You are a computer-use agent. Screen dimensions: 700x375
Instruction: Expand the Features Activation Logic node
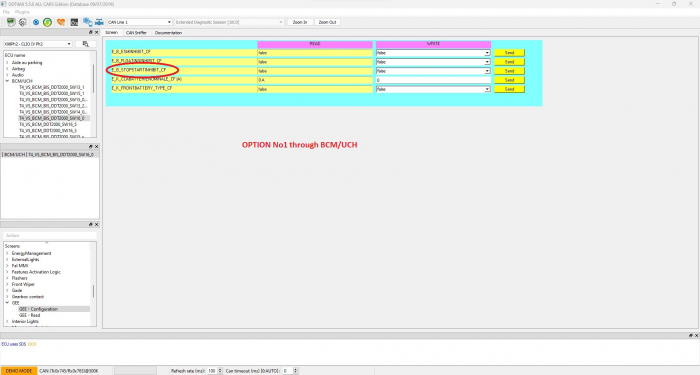(7, 272)
